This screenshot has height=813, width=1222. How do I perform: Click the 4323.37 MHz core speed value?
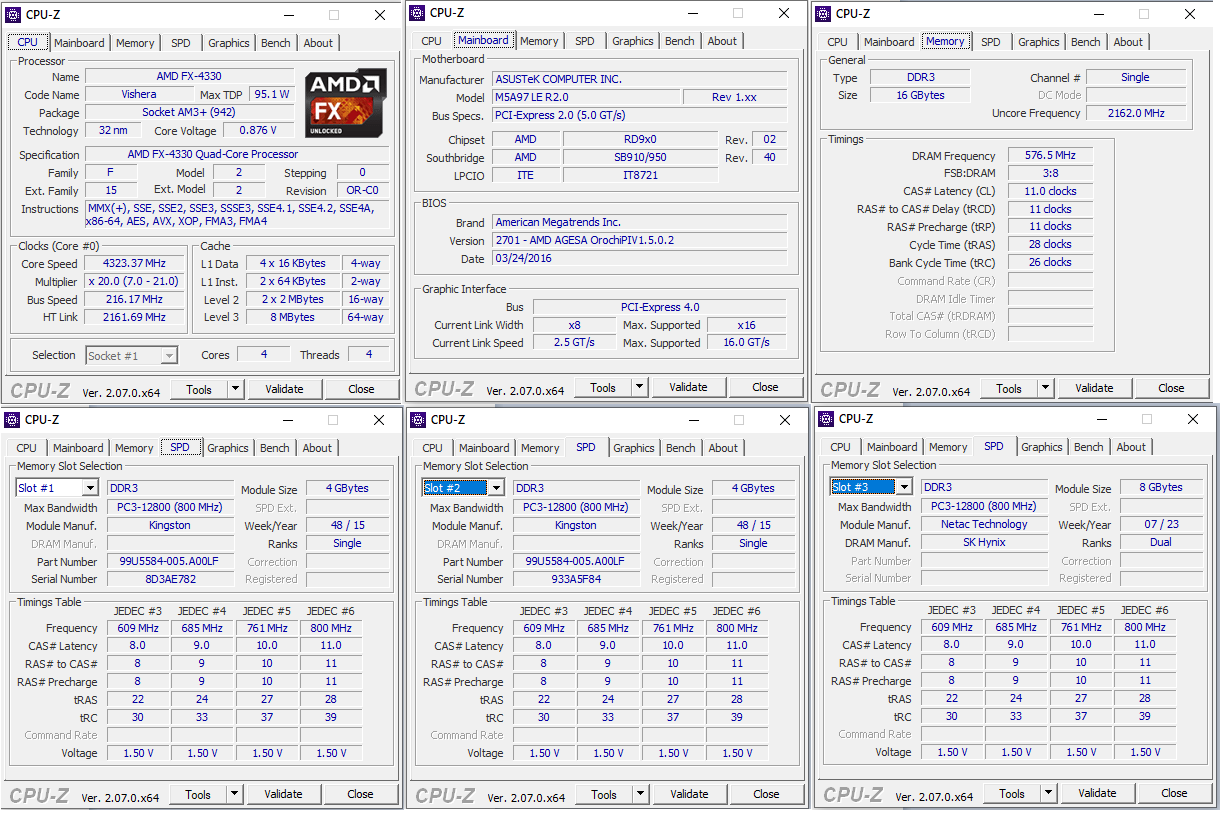point(135,264)
